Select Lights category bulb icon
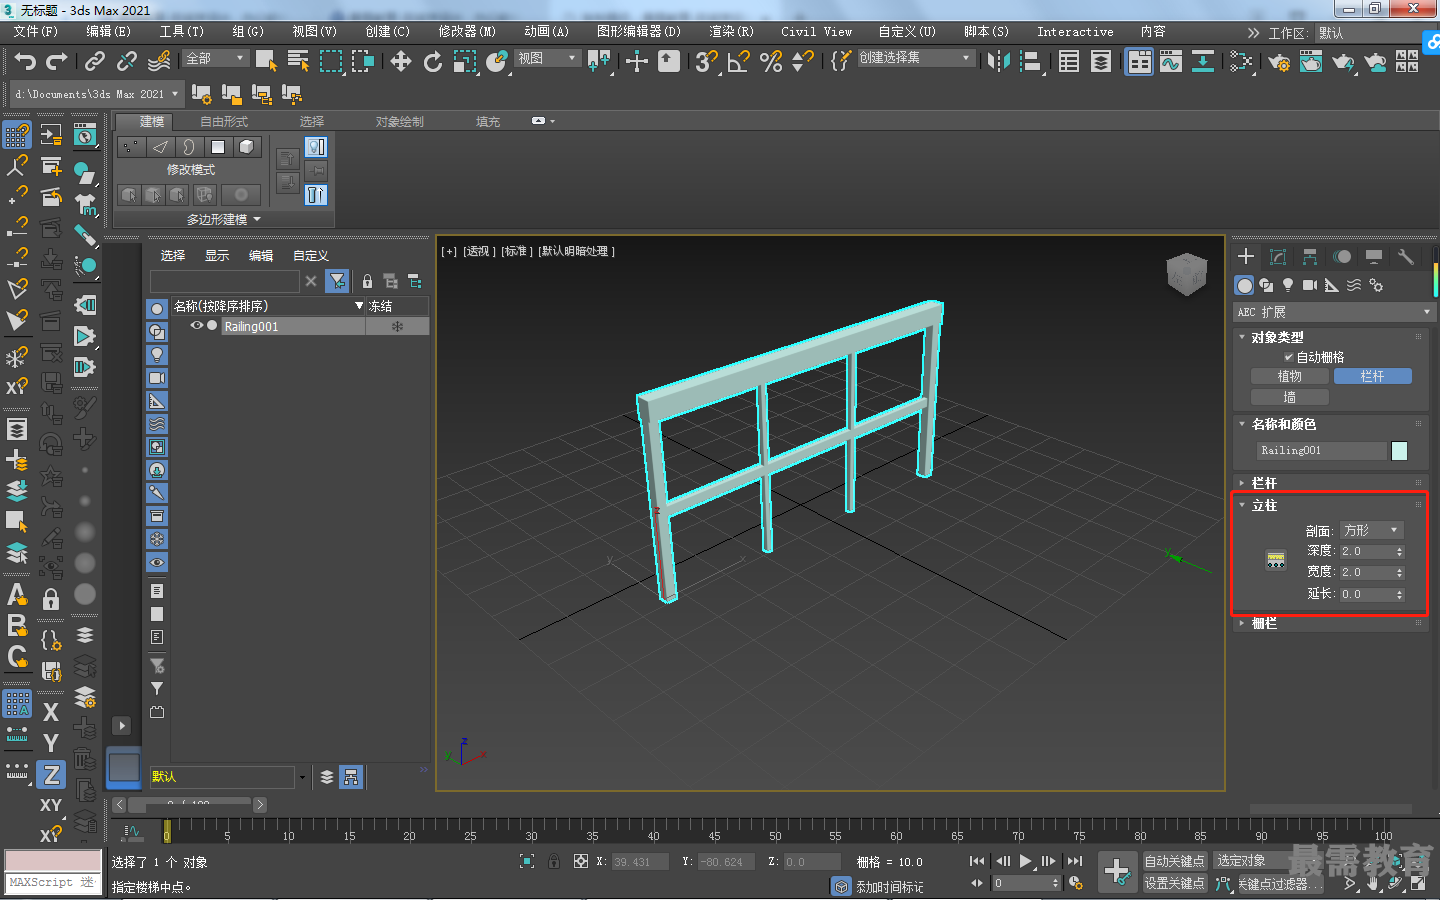1440x900 pixels. point(1288,285)
